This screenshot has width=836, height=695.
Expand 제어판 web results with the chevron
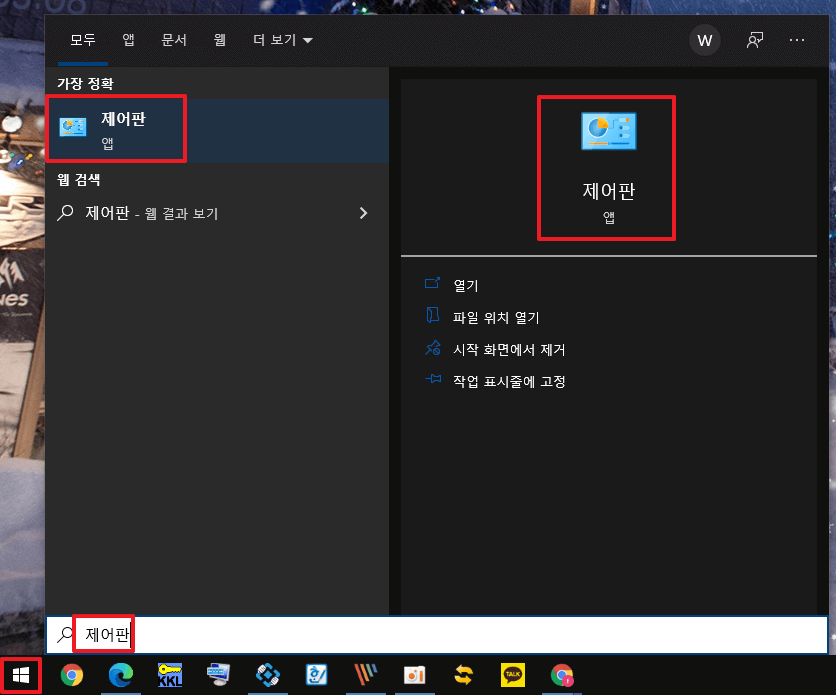click(x=363, y=213)
